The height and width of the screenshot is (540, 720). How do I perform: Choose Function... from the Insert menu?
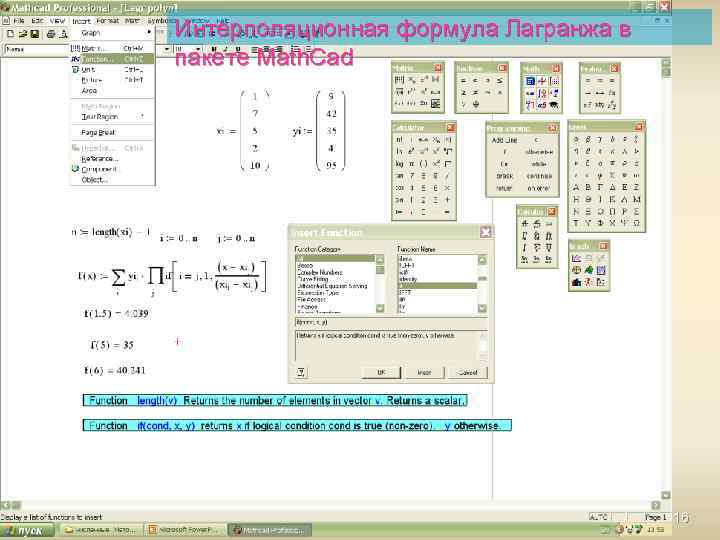[112, 59]
